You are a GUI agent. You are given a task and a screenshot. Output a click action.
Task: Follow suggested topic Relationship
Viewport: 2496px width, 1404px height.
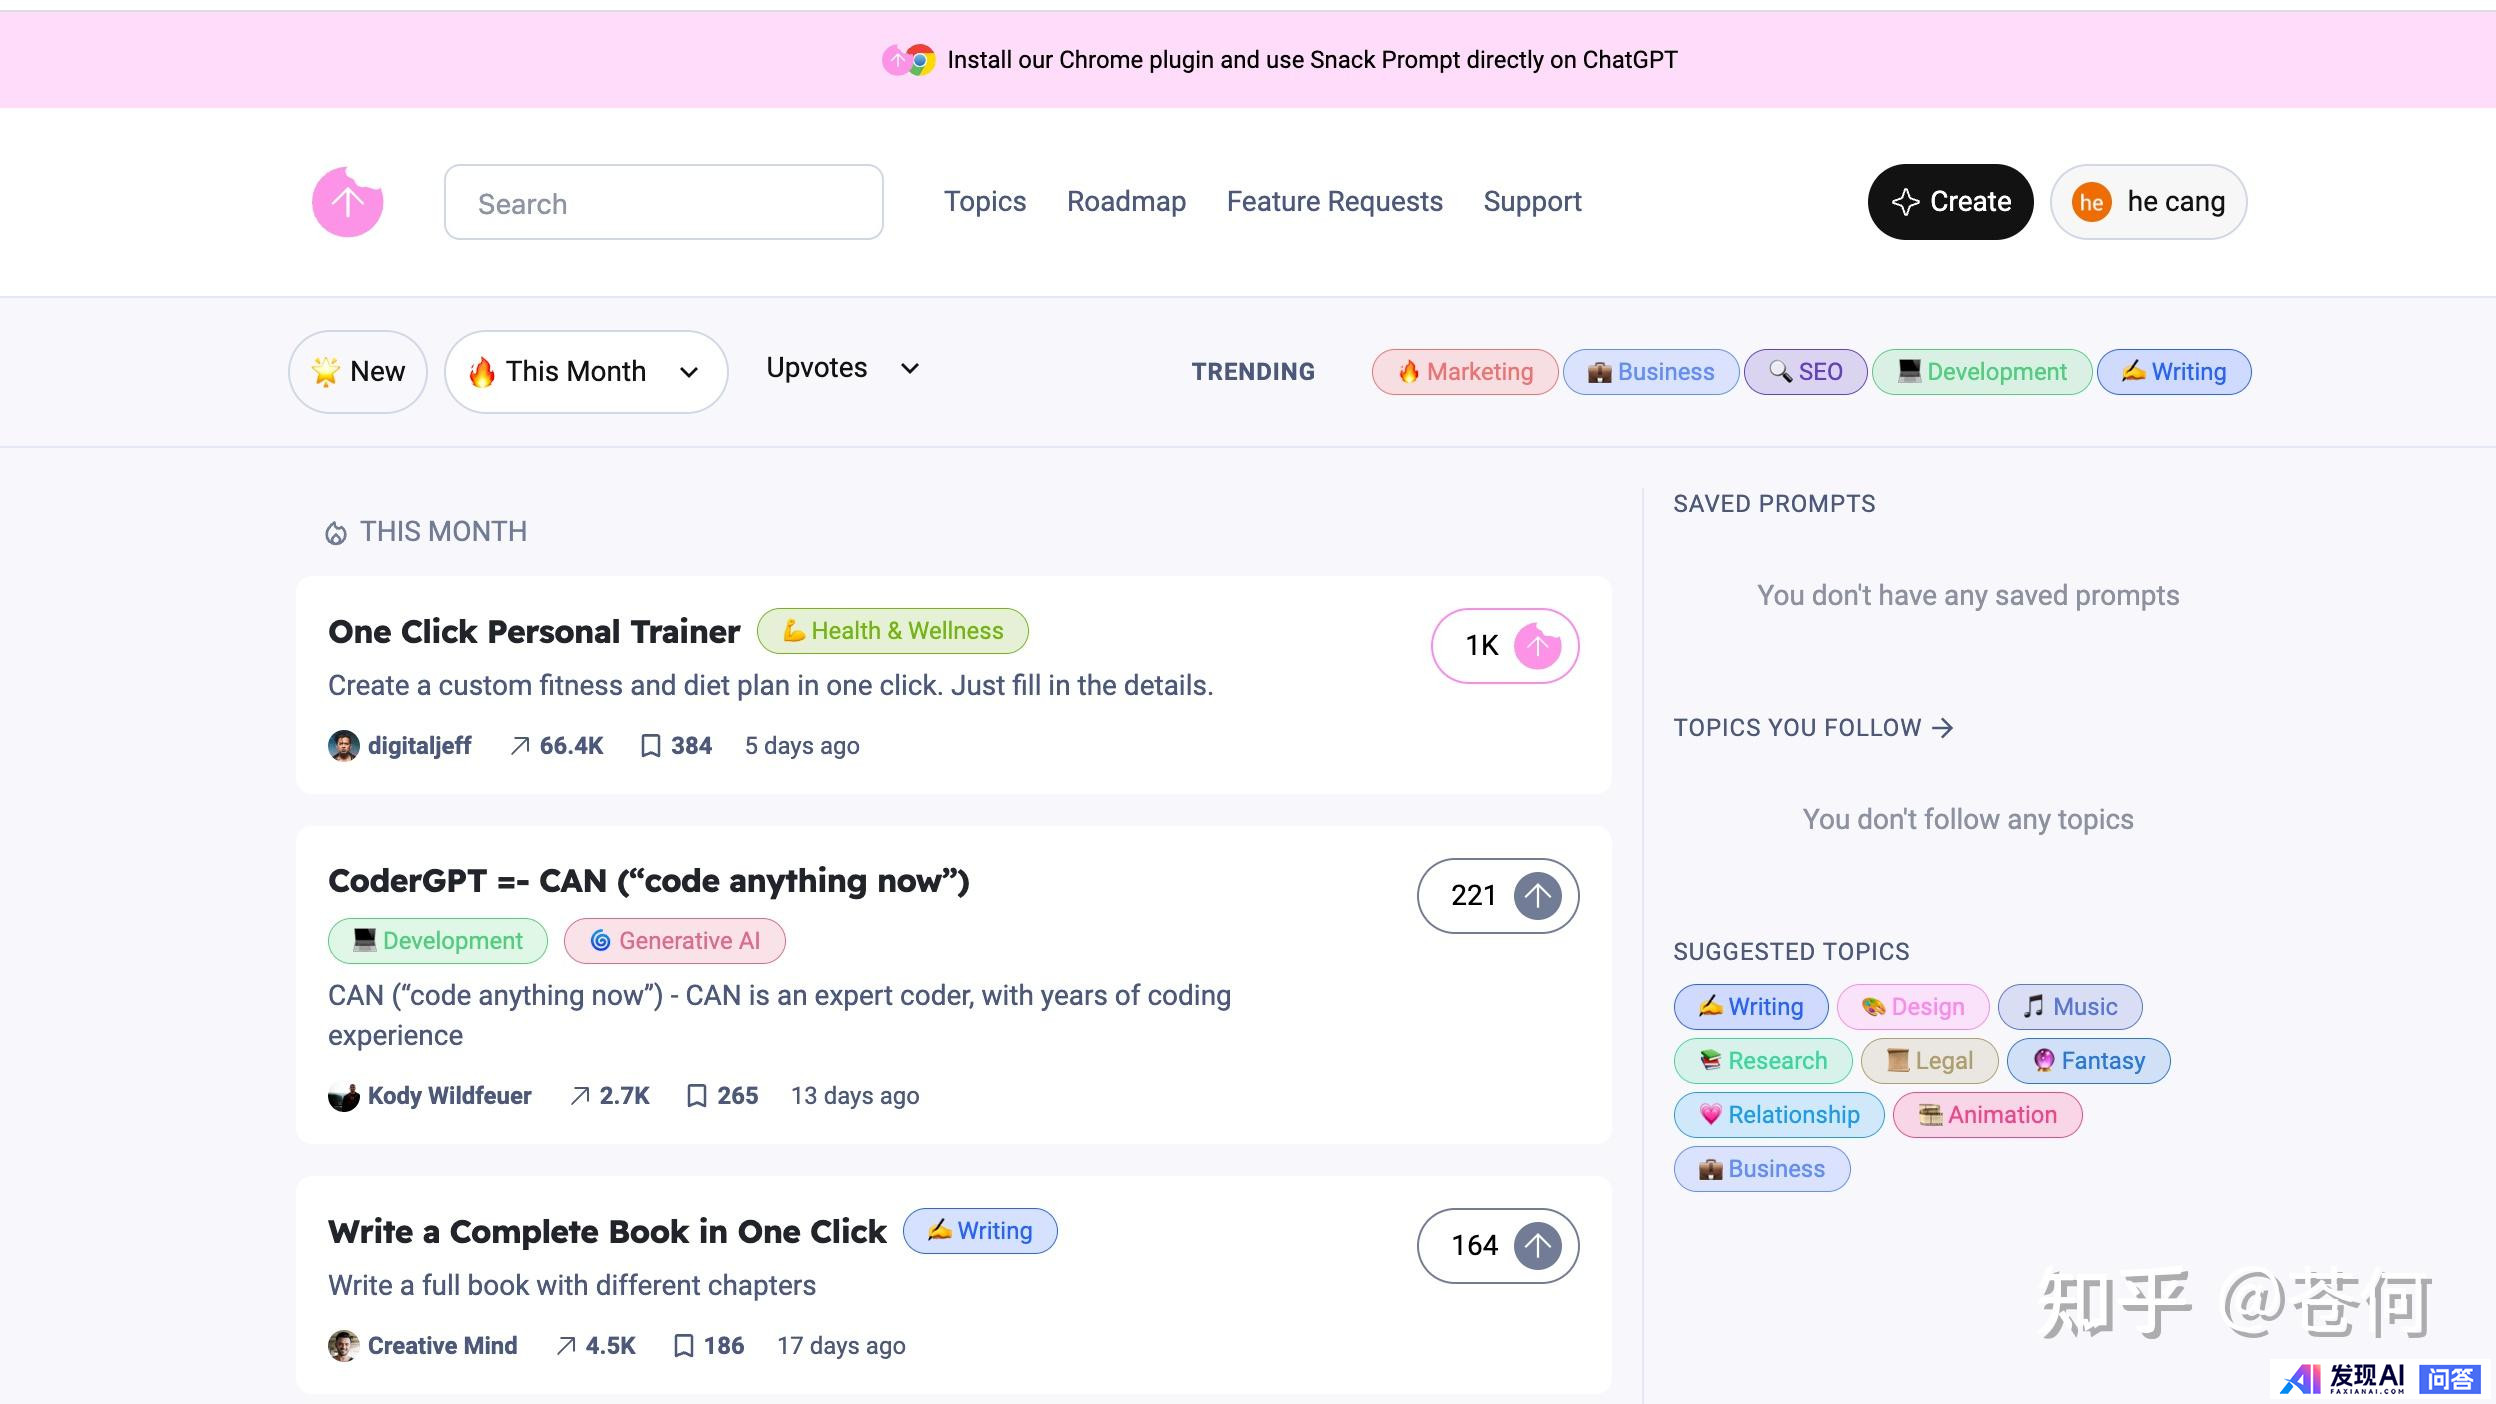[1779, 1115]
